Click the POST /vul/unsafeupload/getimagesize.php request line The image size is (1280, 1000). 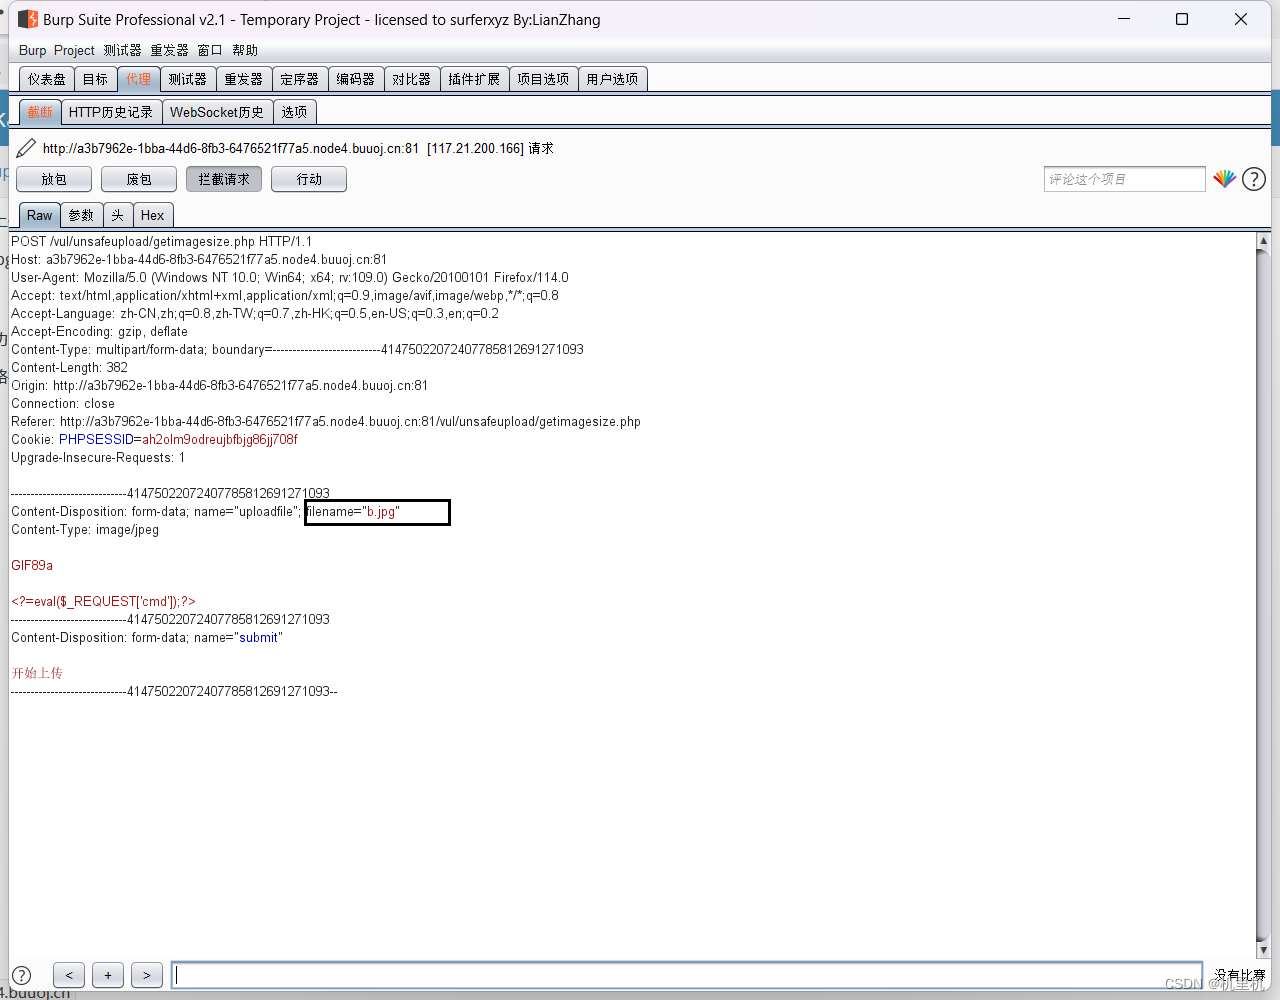point(162,242)
